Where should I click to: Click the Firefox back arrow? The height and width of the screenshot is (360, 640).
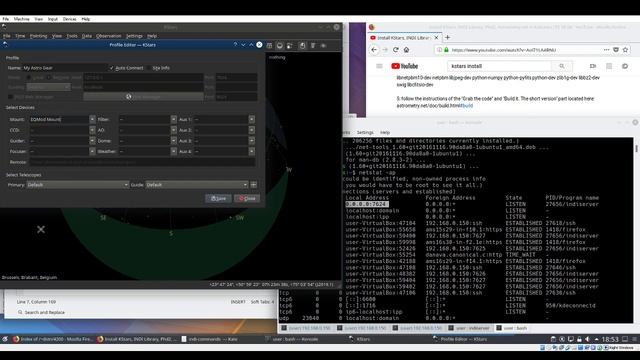[374, 50]
